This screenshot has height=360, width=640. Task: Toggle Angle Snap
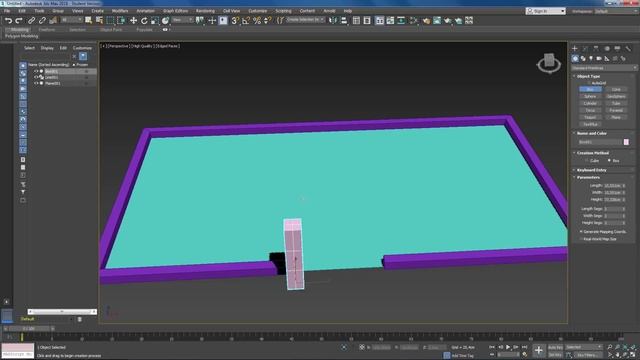(x=246, y=20)
